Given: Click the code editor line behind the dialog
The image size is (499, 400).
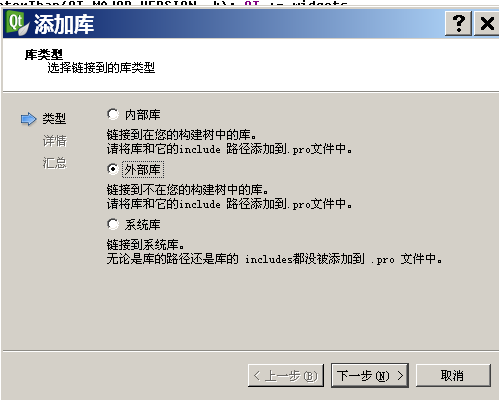Looking at the screenshot, I should (173, 3).
